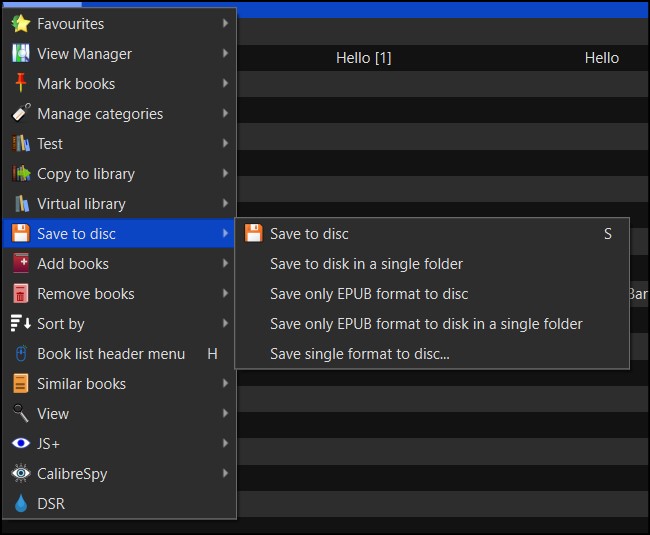Expand the Similar books submenu arrow
Viewport: 650px width, 535px height.
(x=226, y=384)
